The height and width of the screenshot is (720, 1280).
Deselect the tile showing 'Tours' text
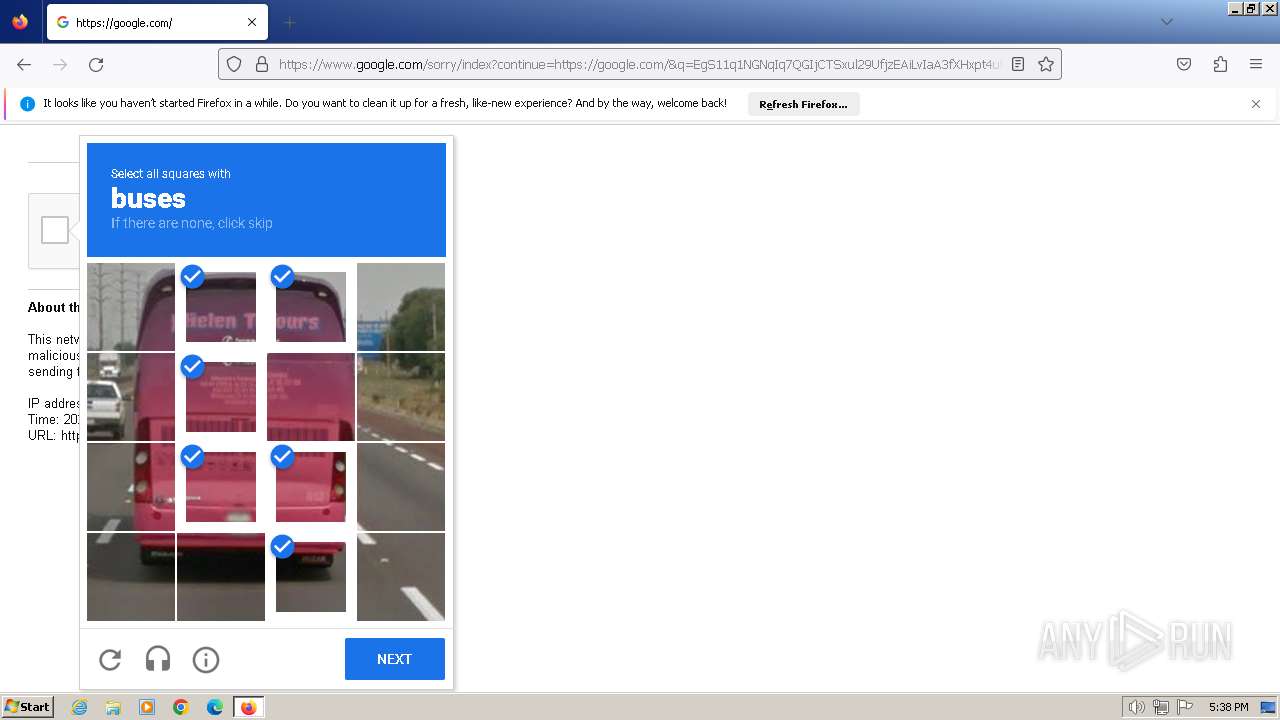point(311,307)
